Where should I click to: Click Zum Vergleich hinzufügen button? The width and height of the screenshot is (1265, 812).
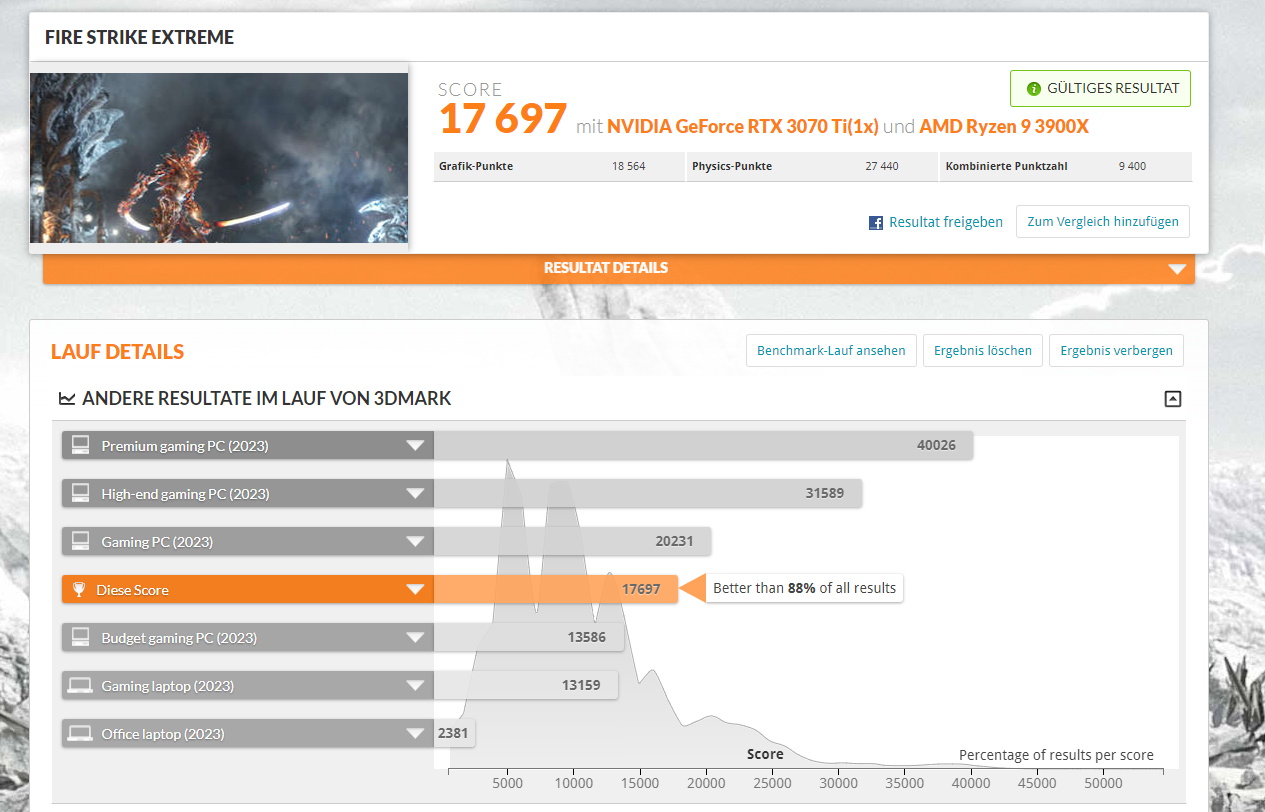(x=1103, y=221)
